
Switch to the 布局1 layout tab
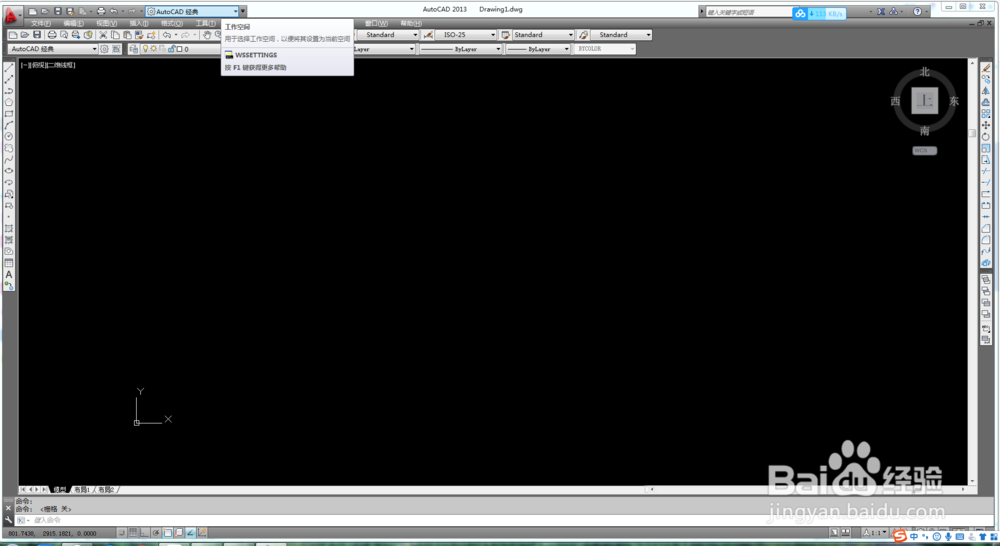pos(82,490)
